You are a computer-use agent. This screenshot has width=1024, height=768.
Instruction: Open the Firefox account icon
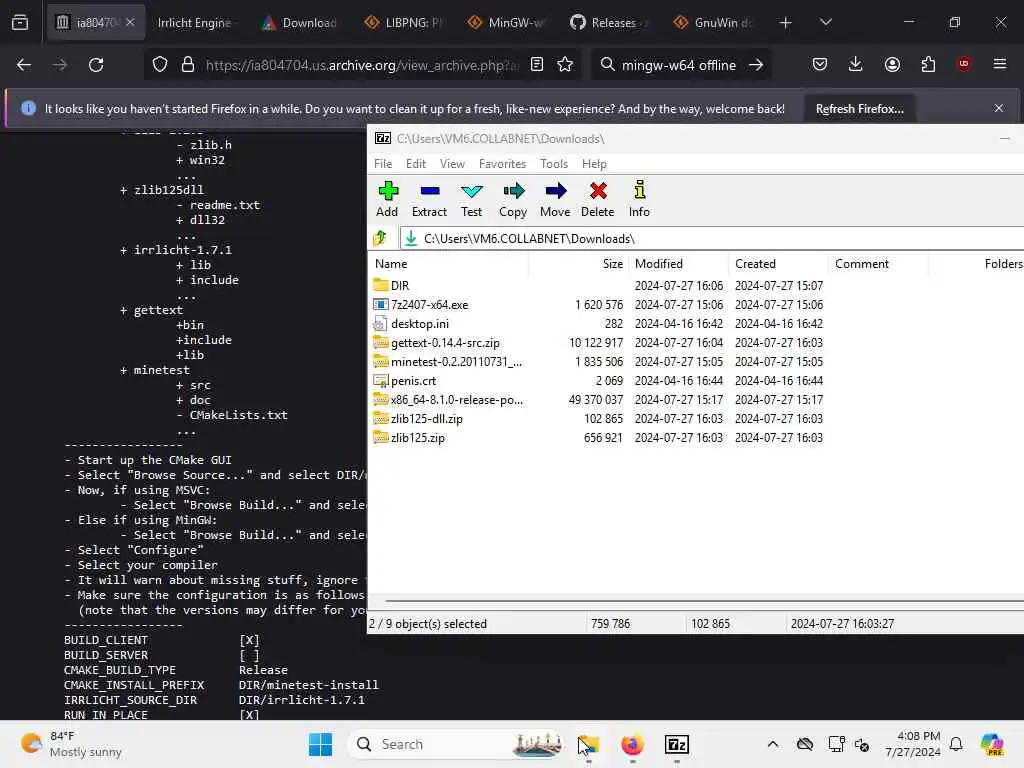click(892, 64)
